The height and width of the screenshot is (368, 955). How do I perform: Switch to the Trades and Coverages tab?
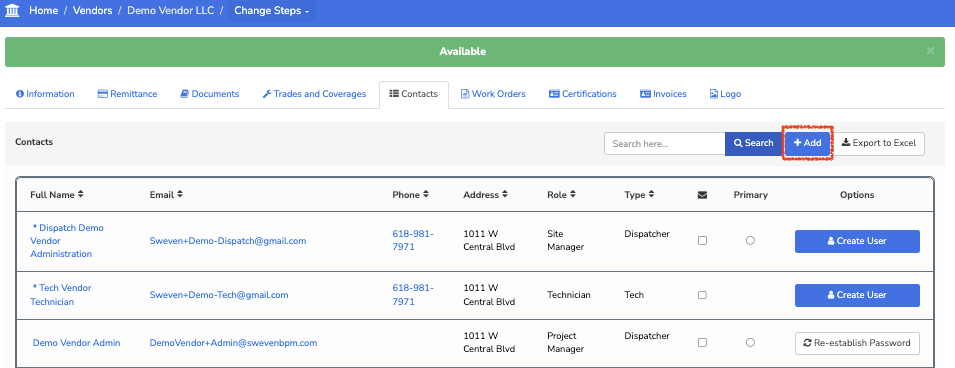pos(314,94)
